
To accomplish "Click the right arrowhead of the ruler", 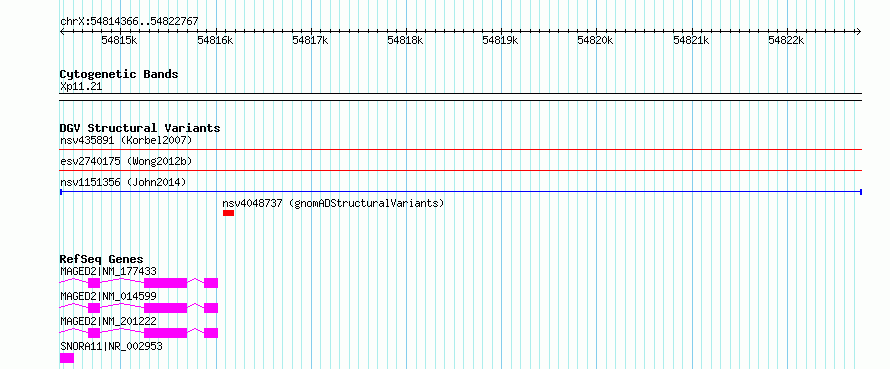I will point(859,31).
